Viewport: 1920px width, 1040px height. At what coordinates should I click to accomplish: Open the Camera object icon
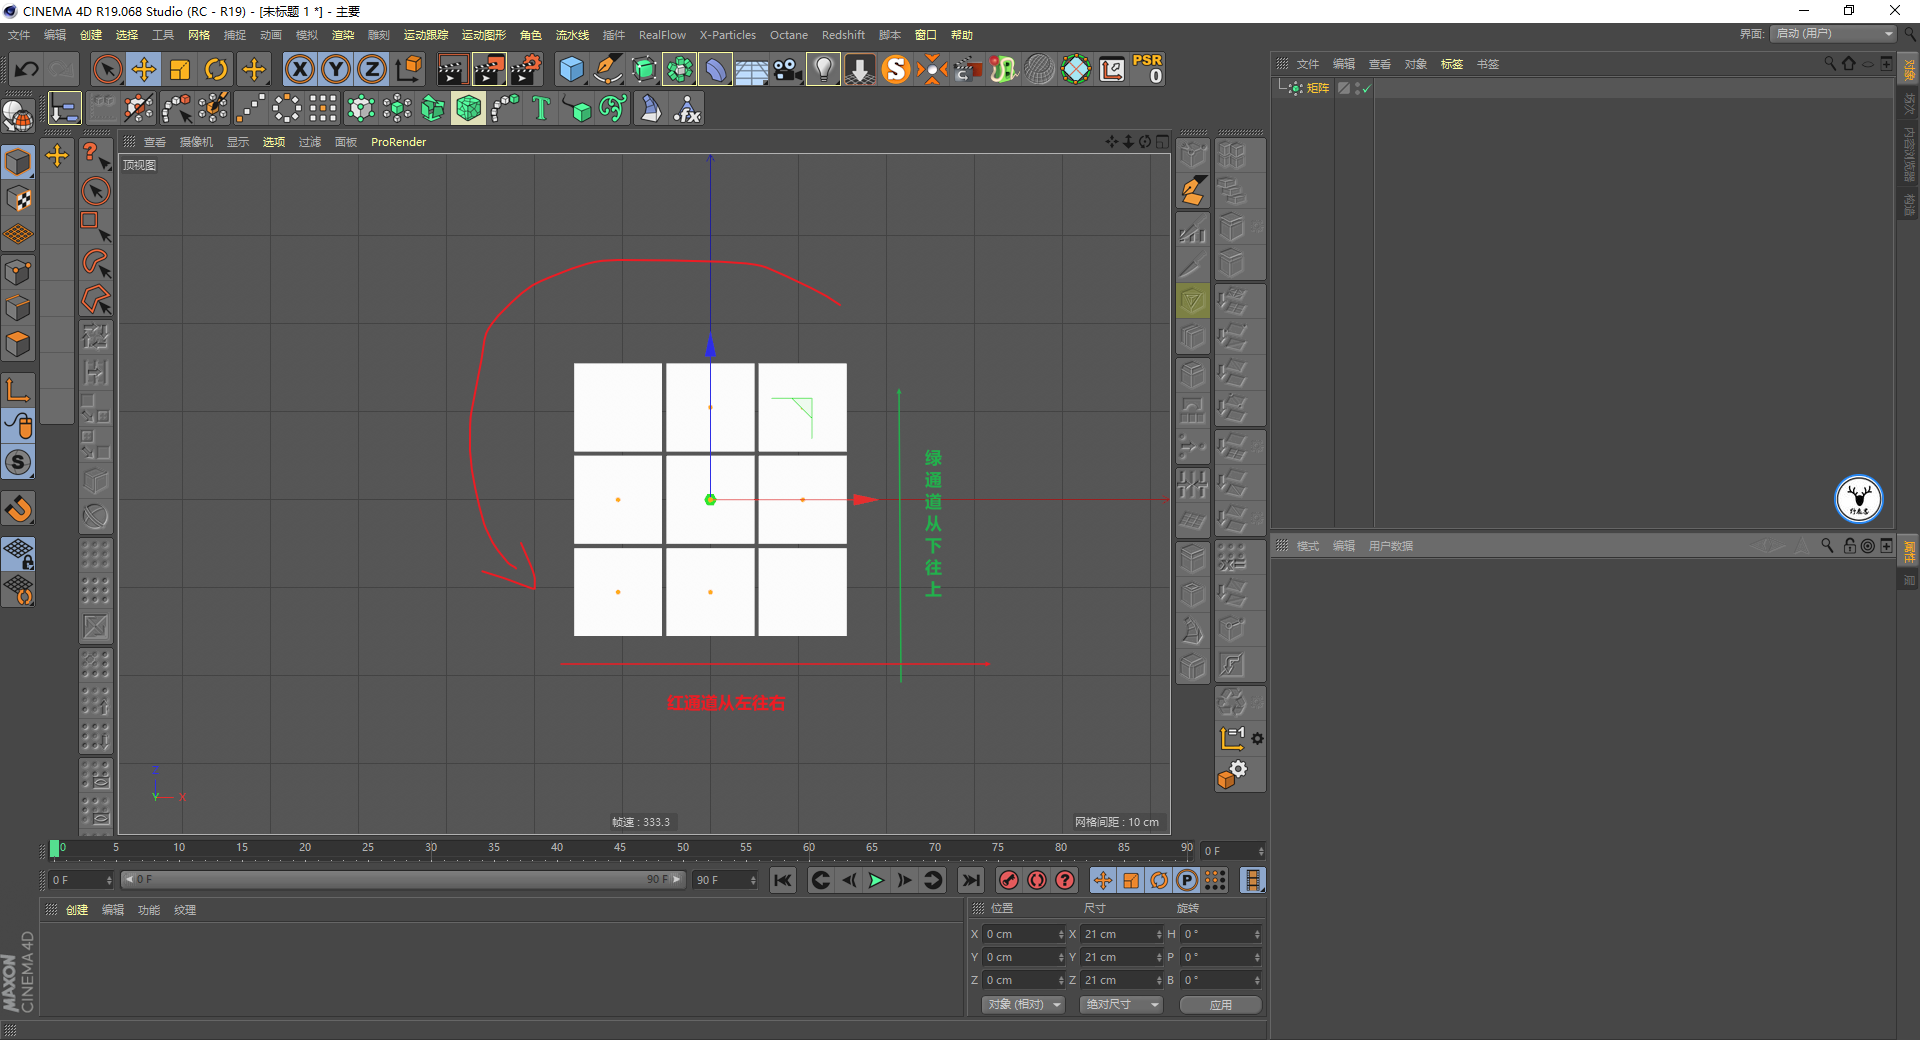coord(787,69)
